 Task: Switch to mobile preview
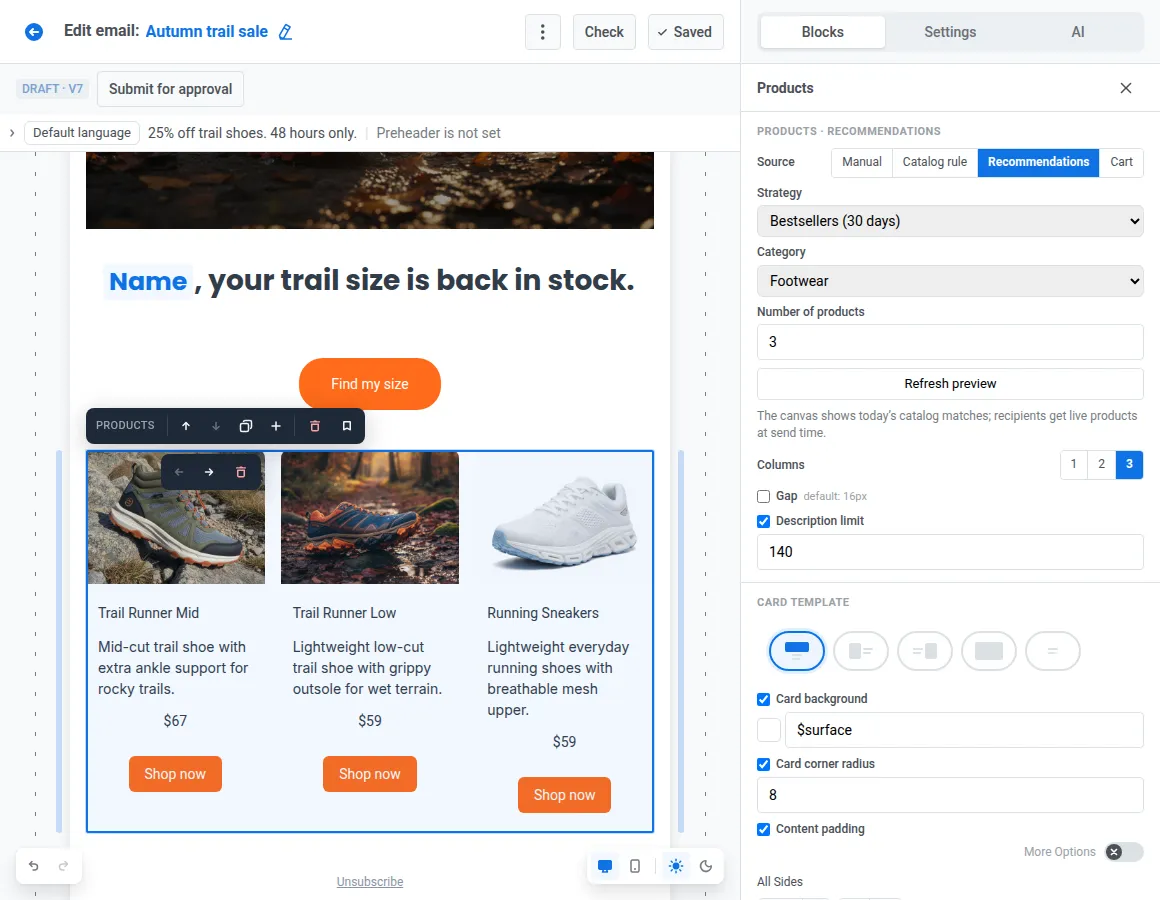coord(635,866)
